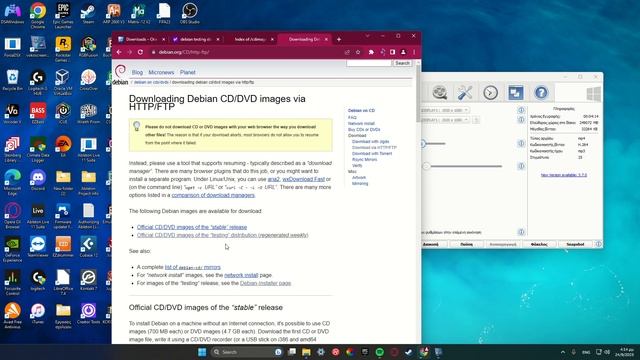Switch to Downloads tab in Chrome
640x360 pixels.
point(141,40)
